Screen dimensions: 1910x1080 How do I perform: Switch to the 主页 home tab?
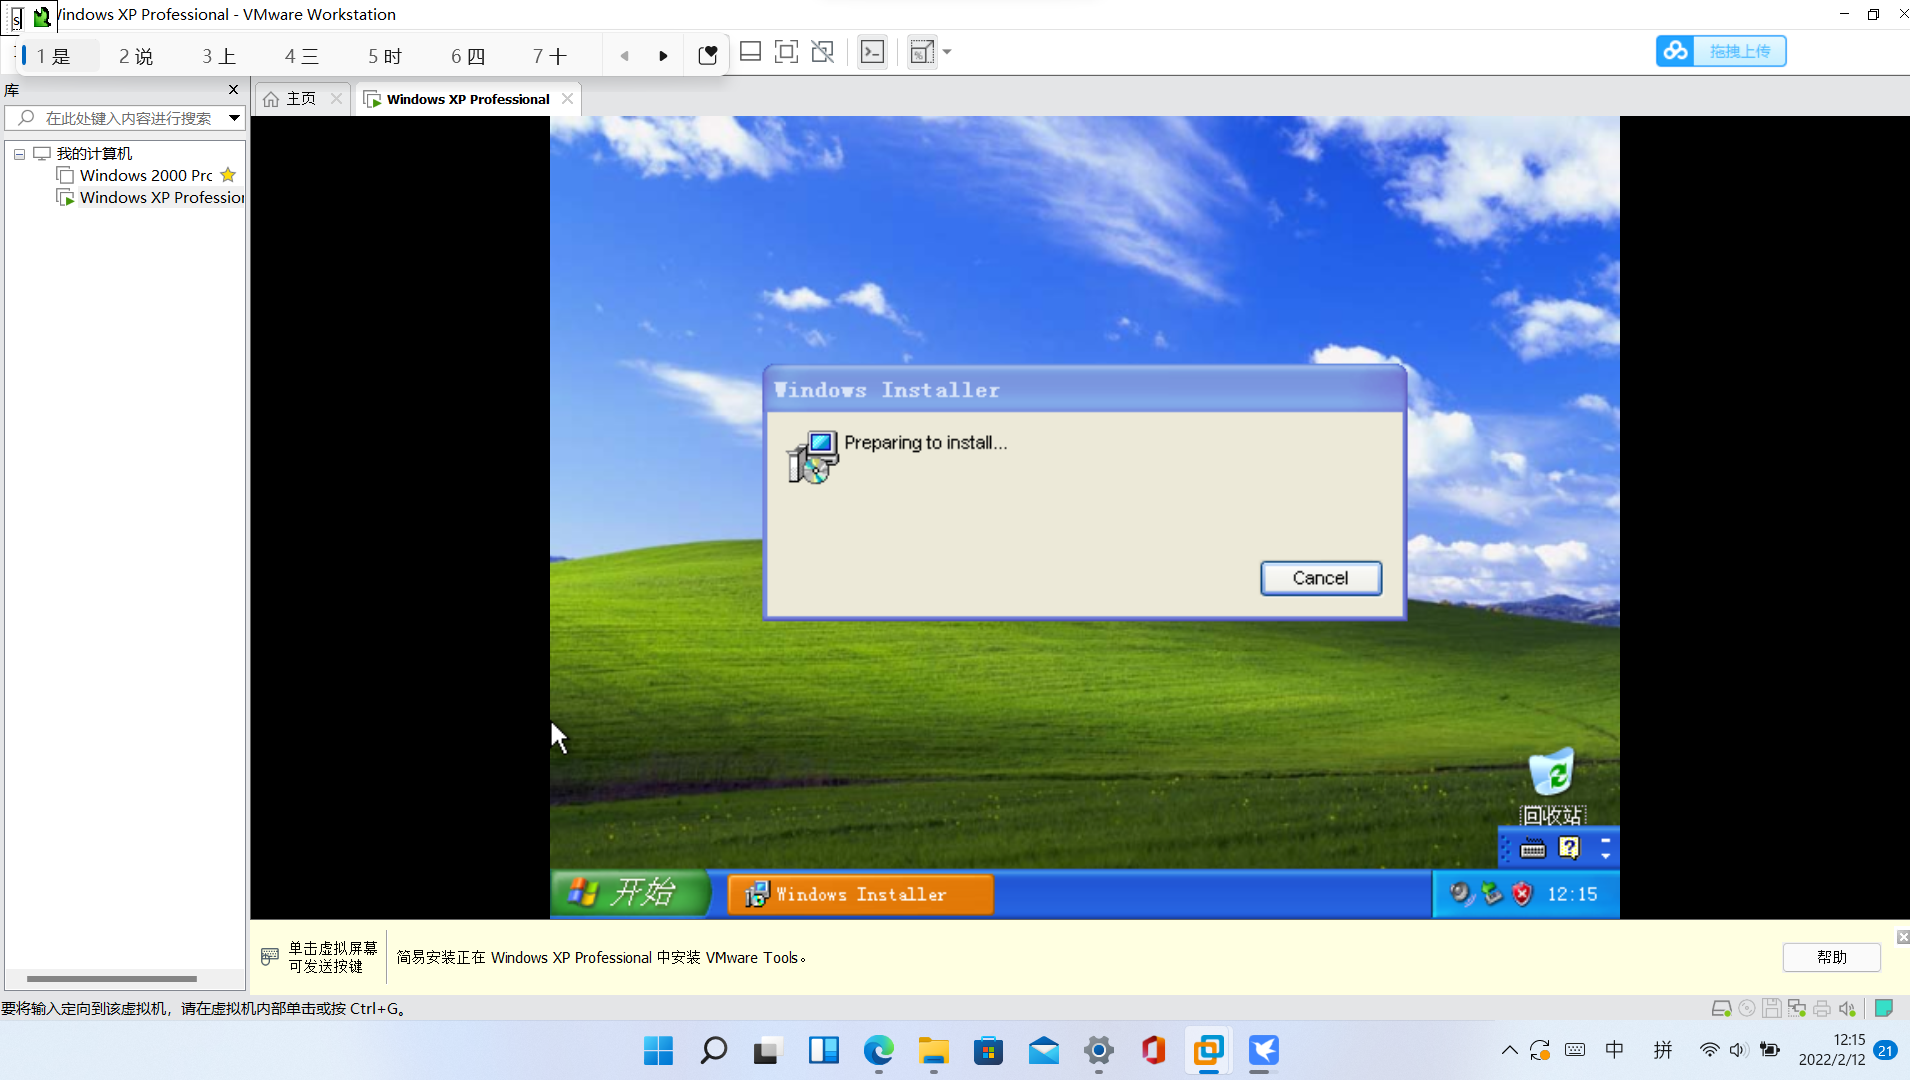[x=301, y=98]
